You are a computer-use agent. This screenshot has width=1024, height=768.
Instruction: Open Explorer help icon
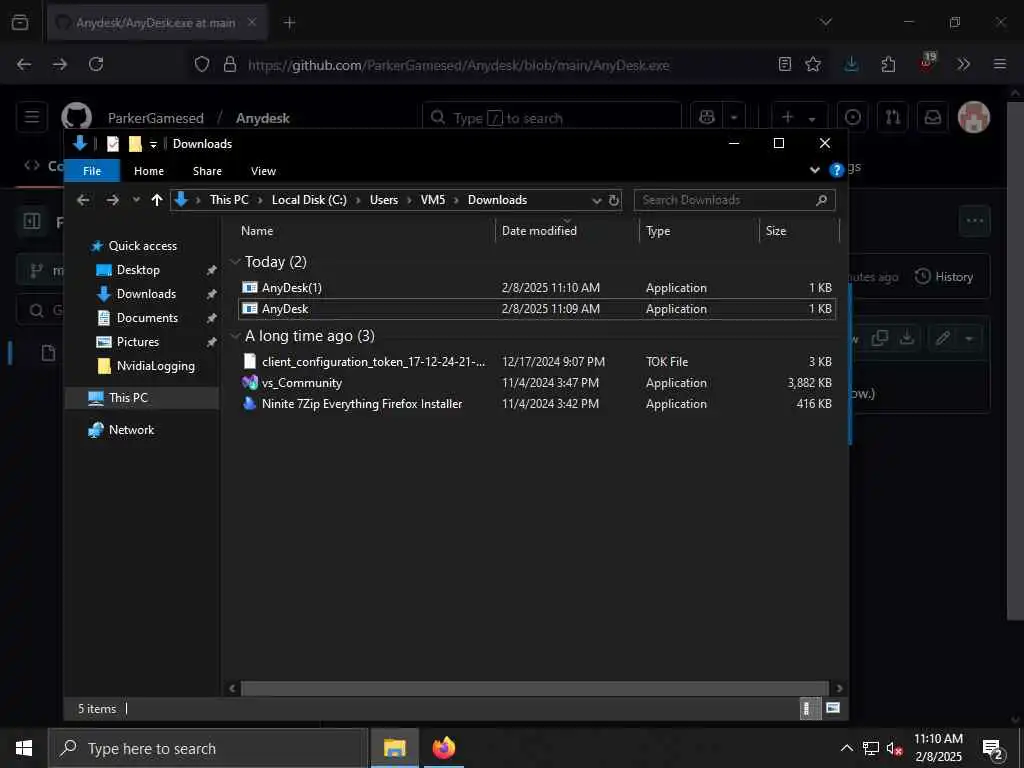[x=836, y=170]
